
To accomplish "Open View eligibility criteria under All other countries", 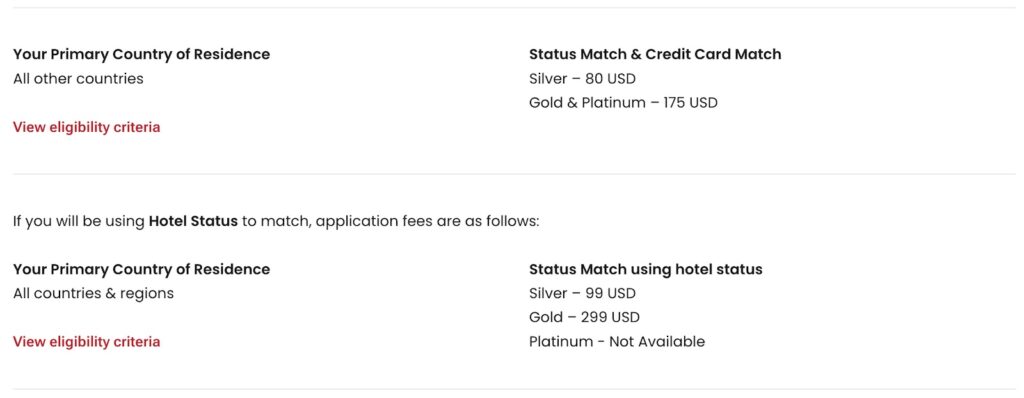I will [86, 127].
